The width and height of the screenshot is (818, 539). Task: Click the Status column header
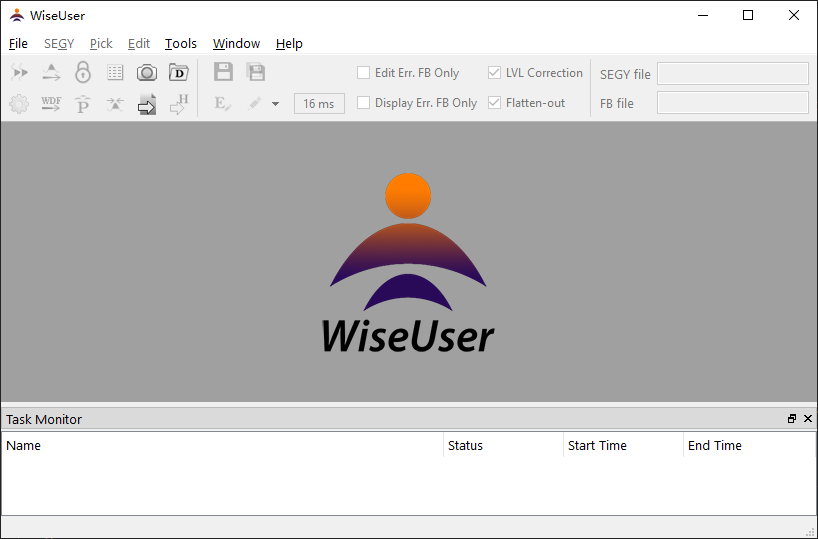click(503, 446)
